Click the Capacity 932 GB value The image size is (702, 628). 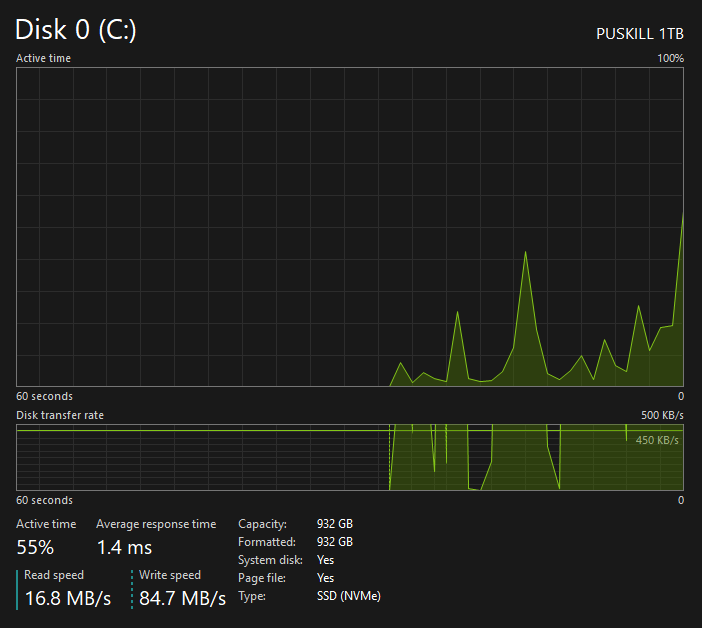(x=335, y=524)
